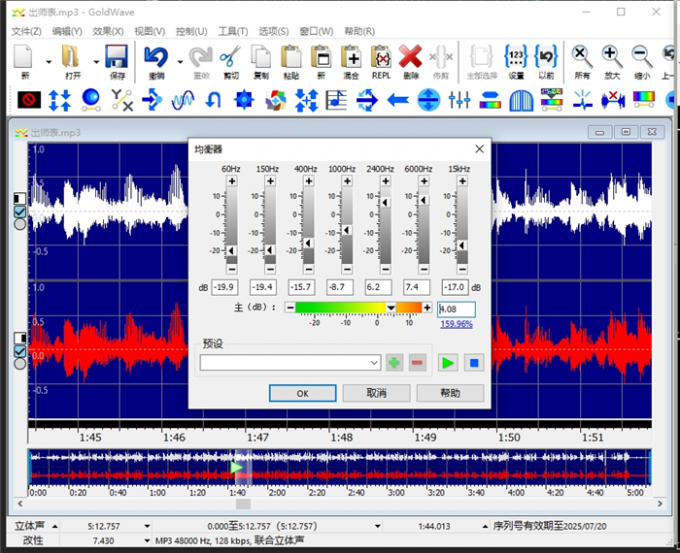680x553 pixels.
Task: Click the Zoom Out (缩小) magnifier icon
Action: [642, 56]
